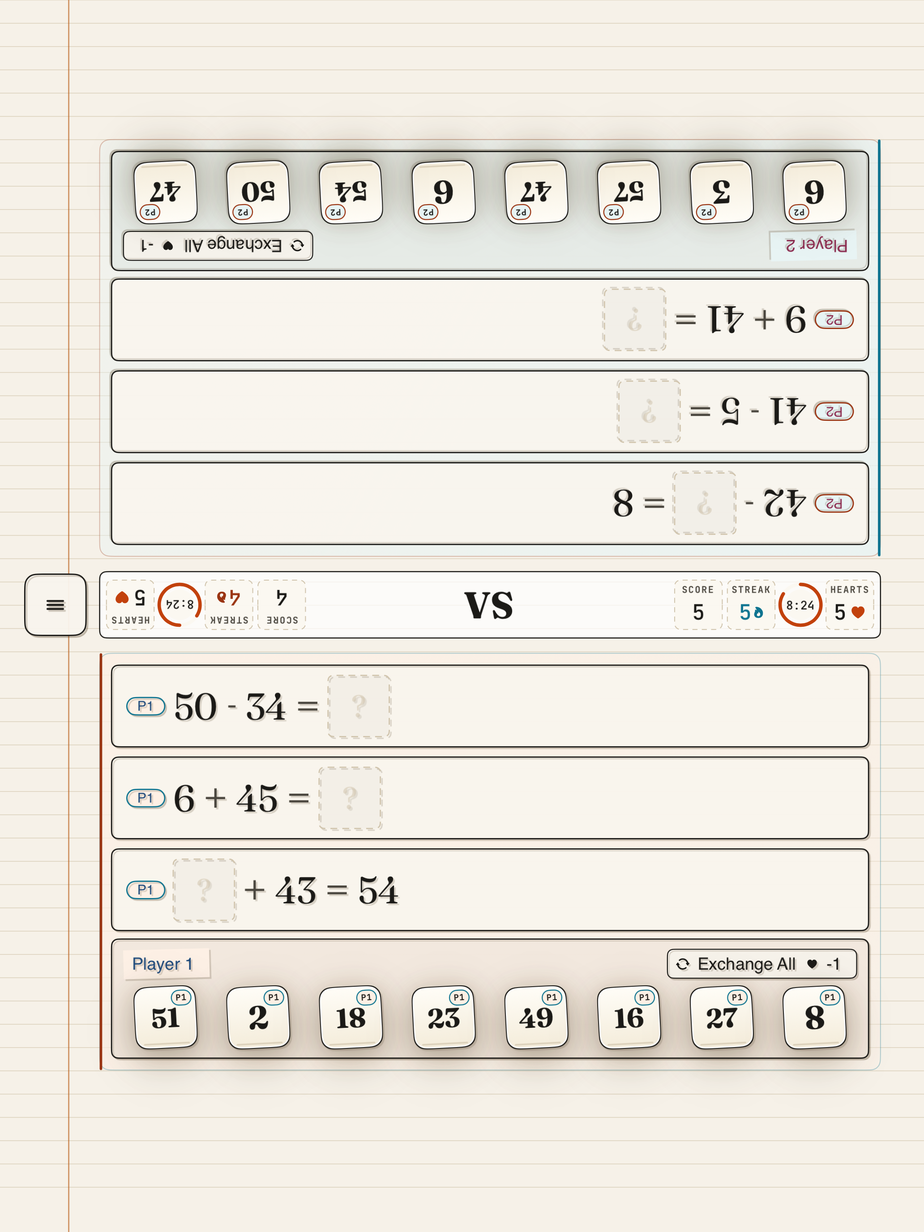
Task: Click Player 2's upside-down SCORE box showing 4
Action: [x=282, y=605]
